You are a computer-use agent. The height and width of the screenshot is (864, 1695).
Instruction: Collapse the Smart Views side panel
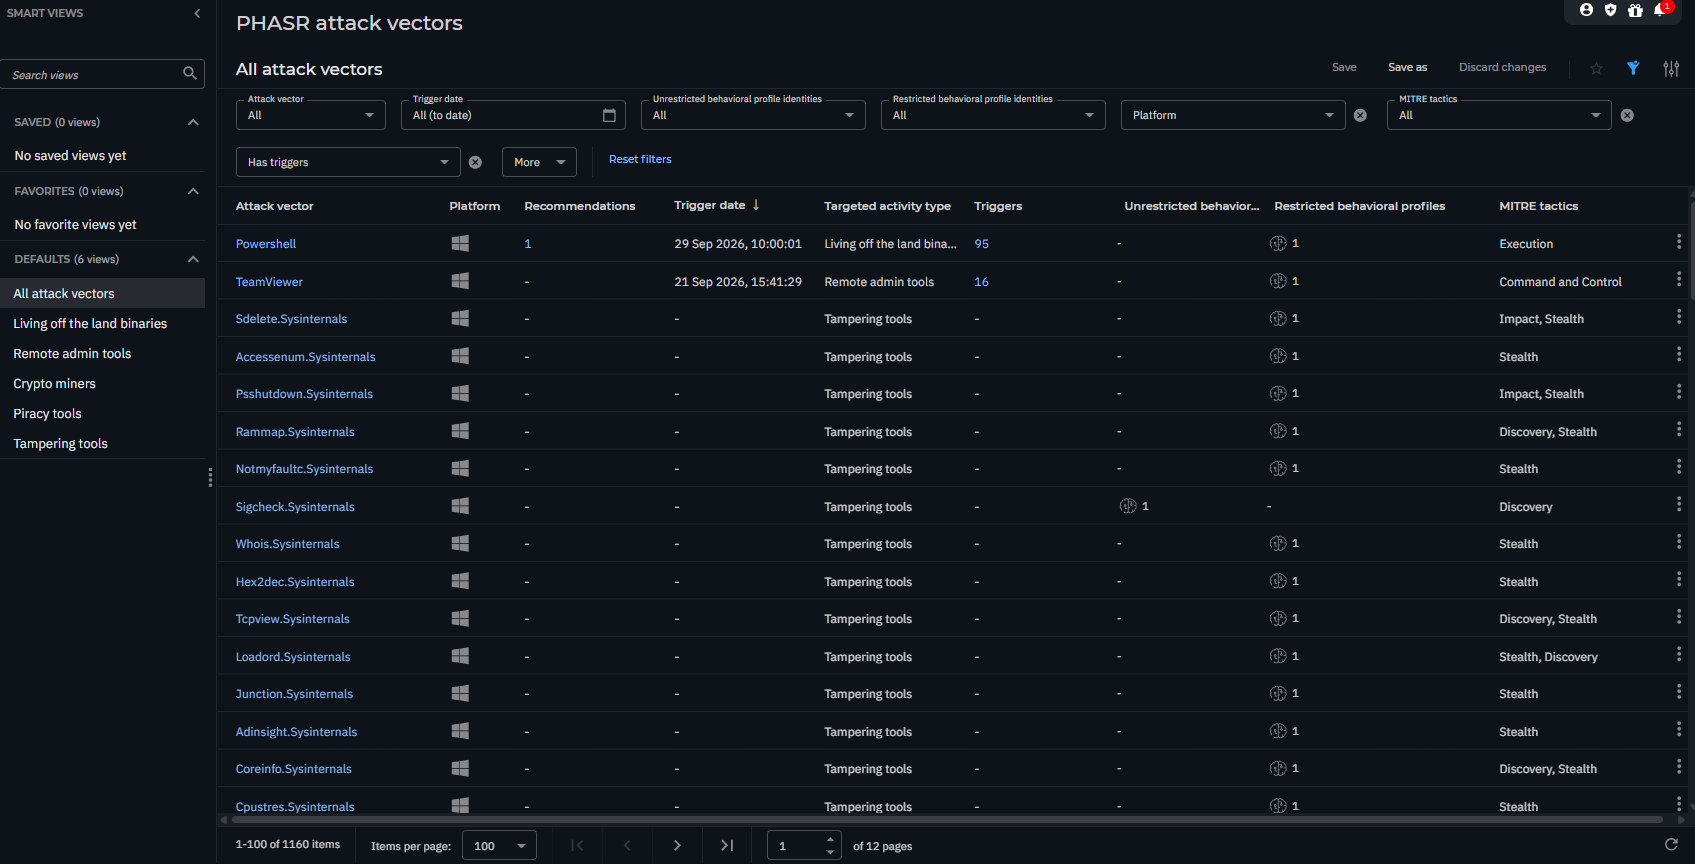pos(197,13)
